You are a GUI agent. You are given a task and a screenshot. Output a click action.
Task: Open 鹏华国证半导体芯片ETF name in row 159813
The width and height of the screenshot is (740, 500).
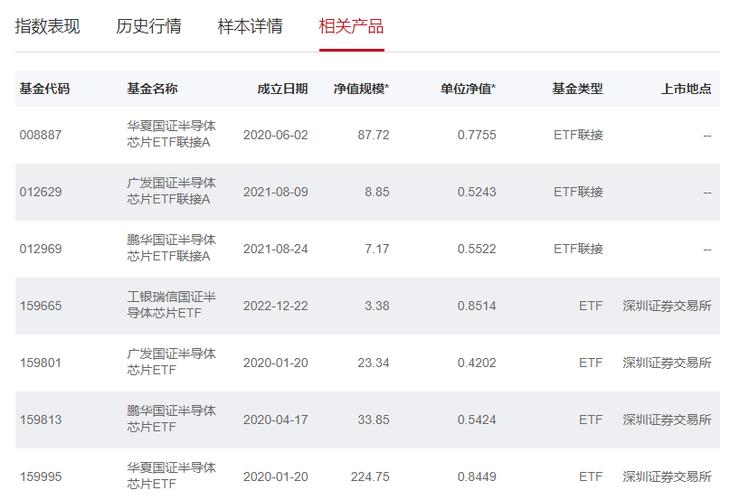pos(171,419)
